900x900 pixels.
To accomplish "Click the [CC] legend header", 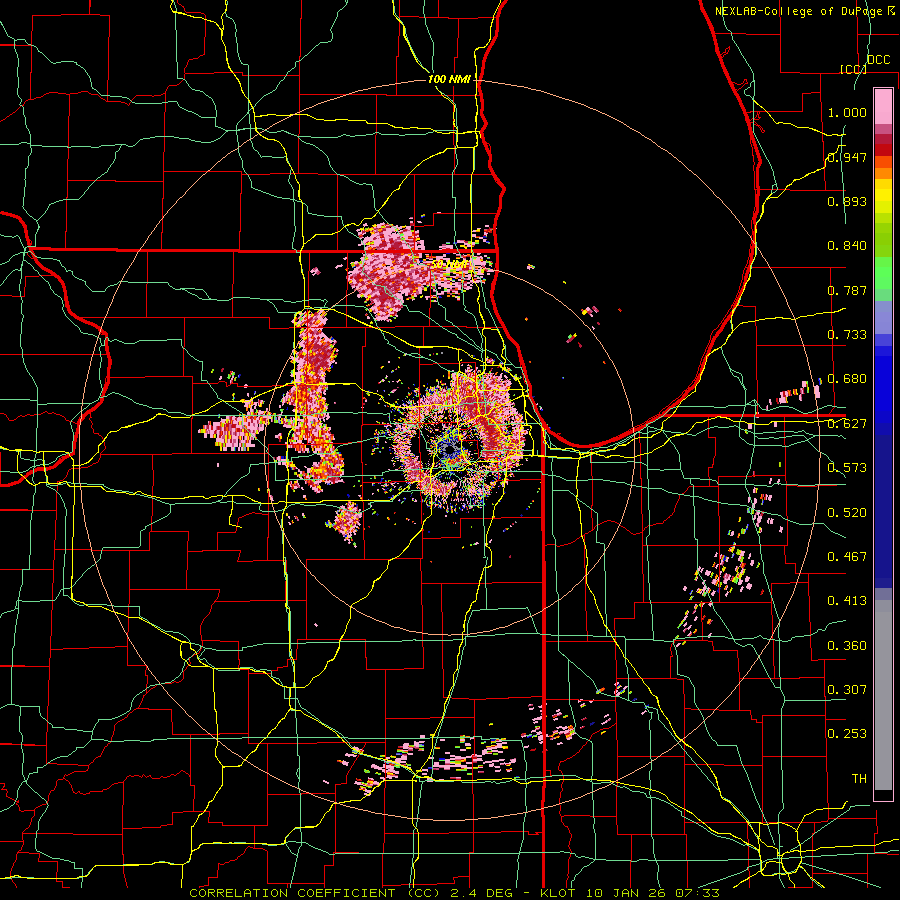I will [x=853, y=69].
